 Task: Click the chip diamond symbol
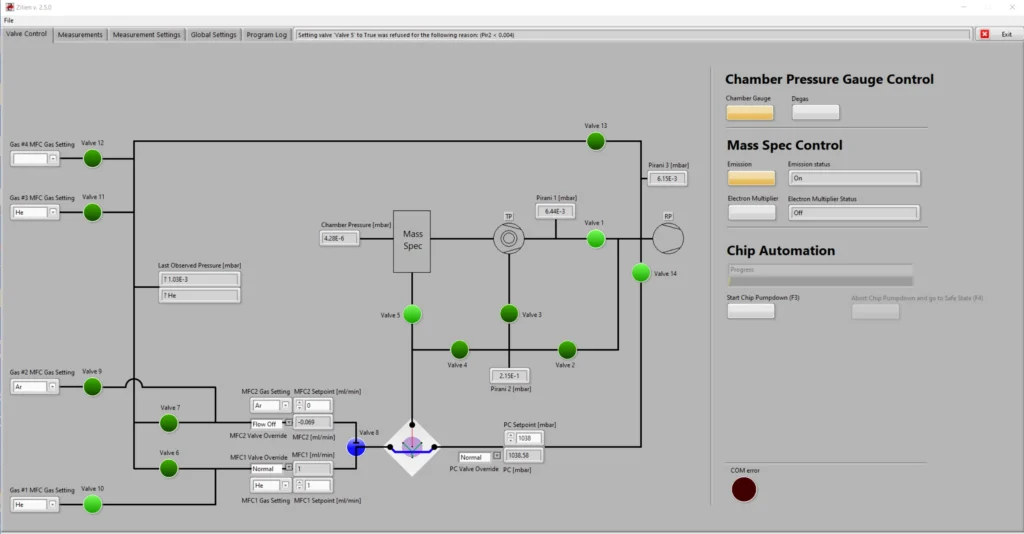[x=412, y=448]
